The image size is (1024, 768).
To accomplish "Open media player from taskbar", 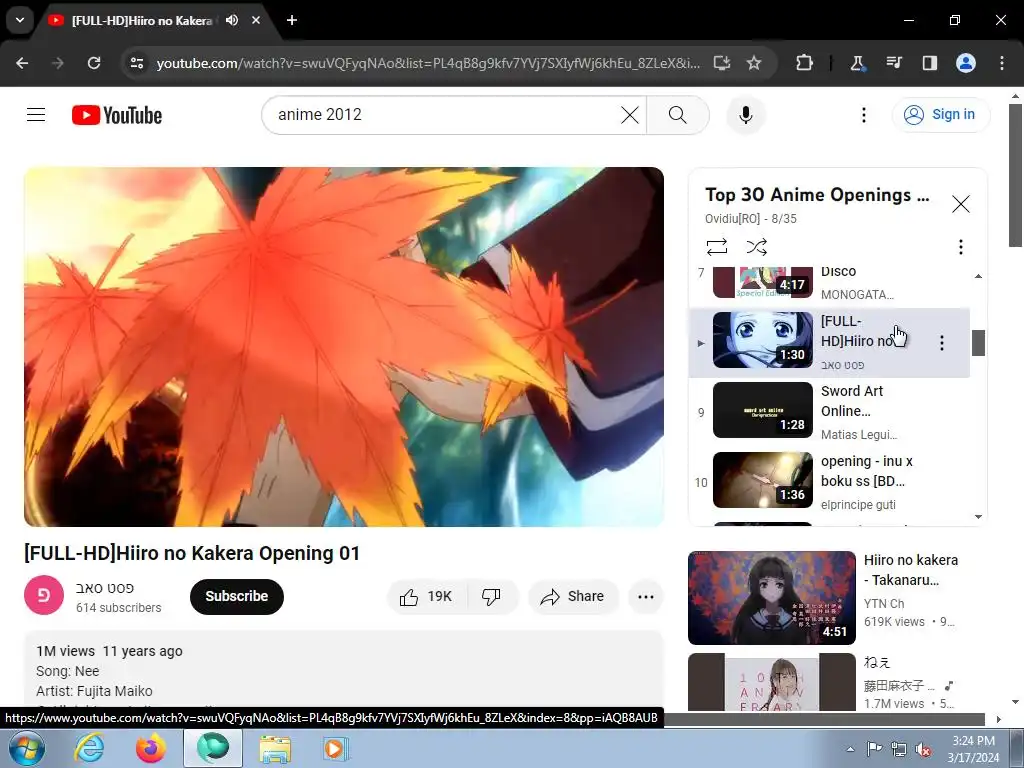I will [336, 748].
